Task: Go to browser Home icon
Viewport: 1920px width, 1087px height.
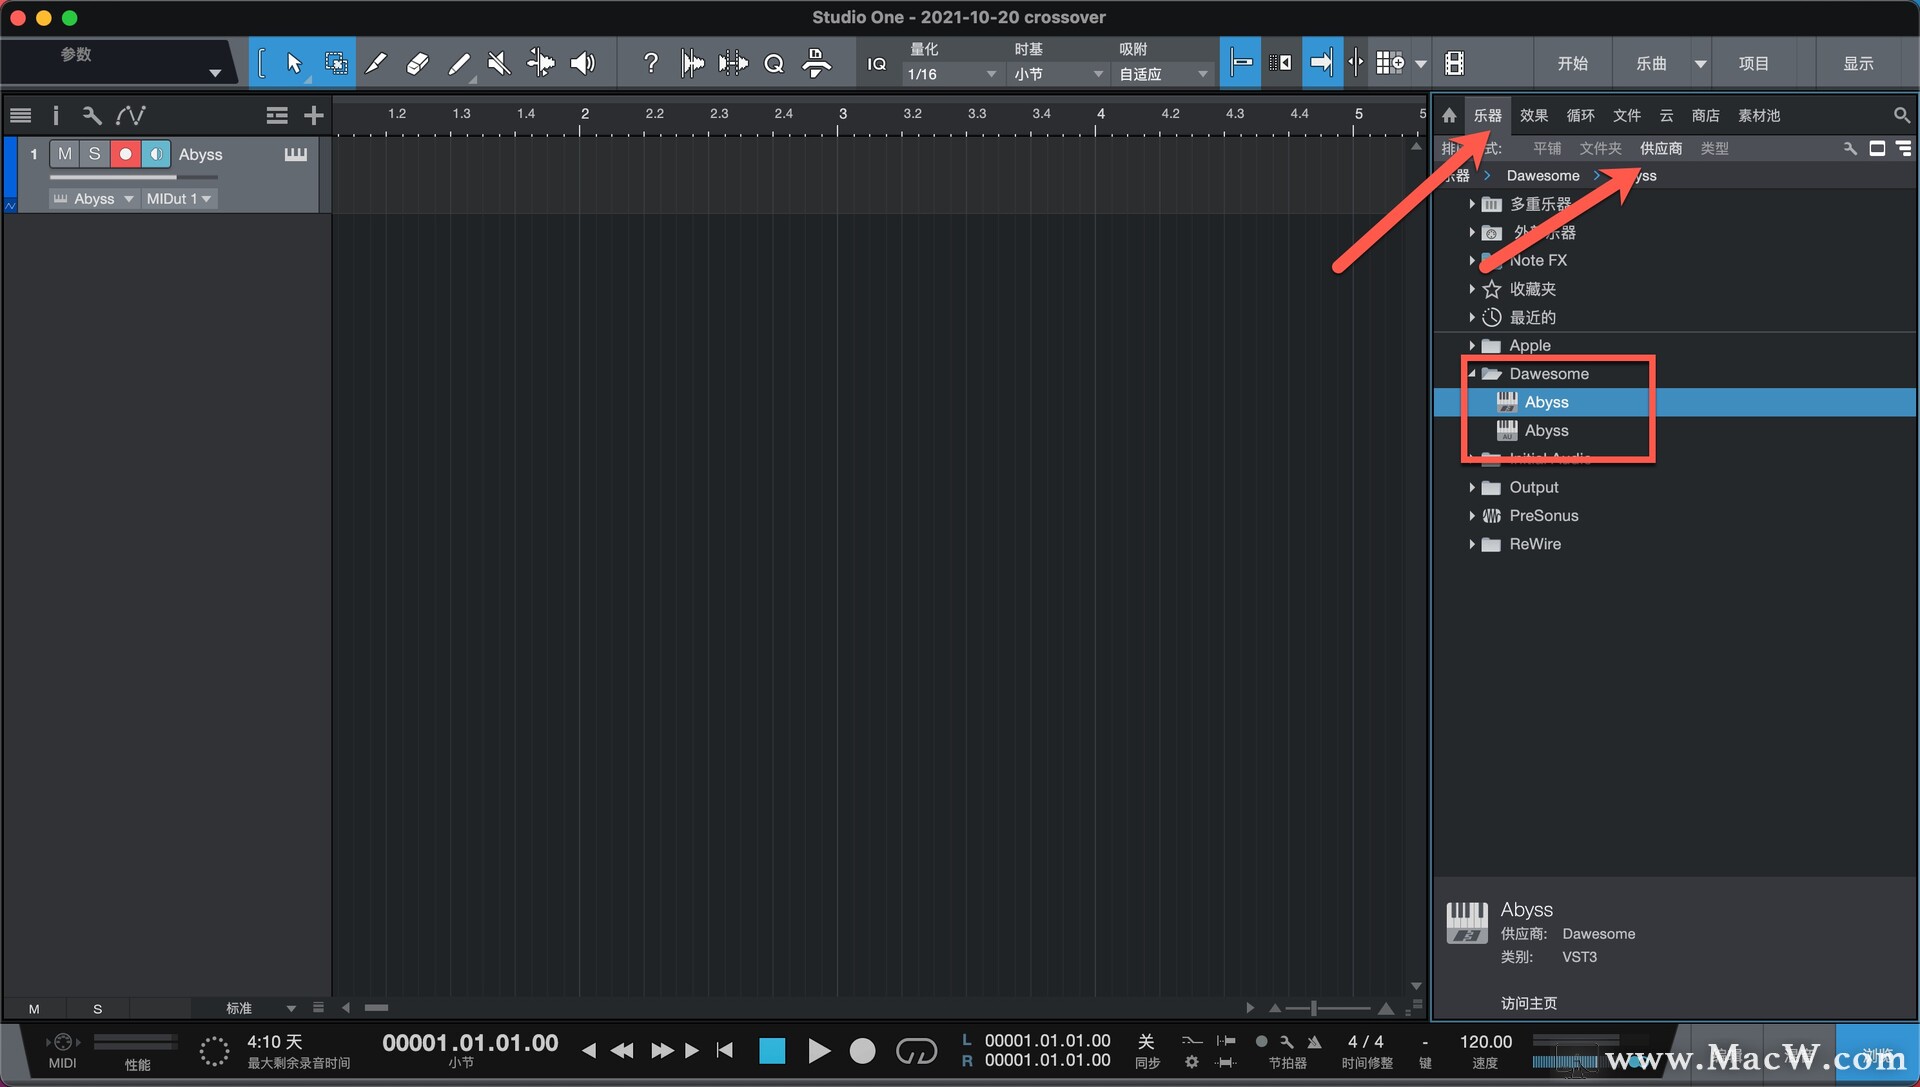Action: tap(1449, 116)
